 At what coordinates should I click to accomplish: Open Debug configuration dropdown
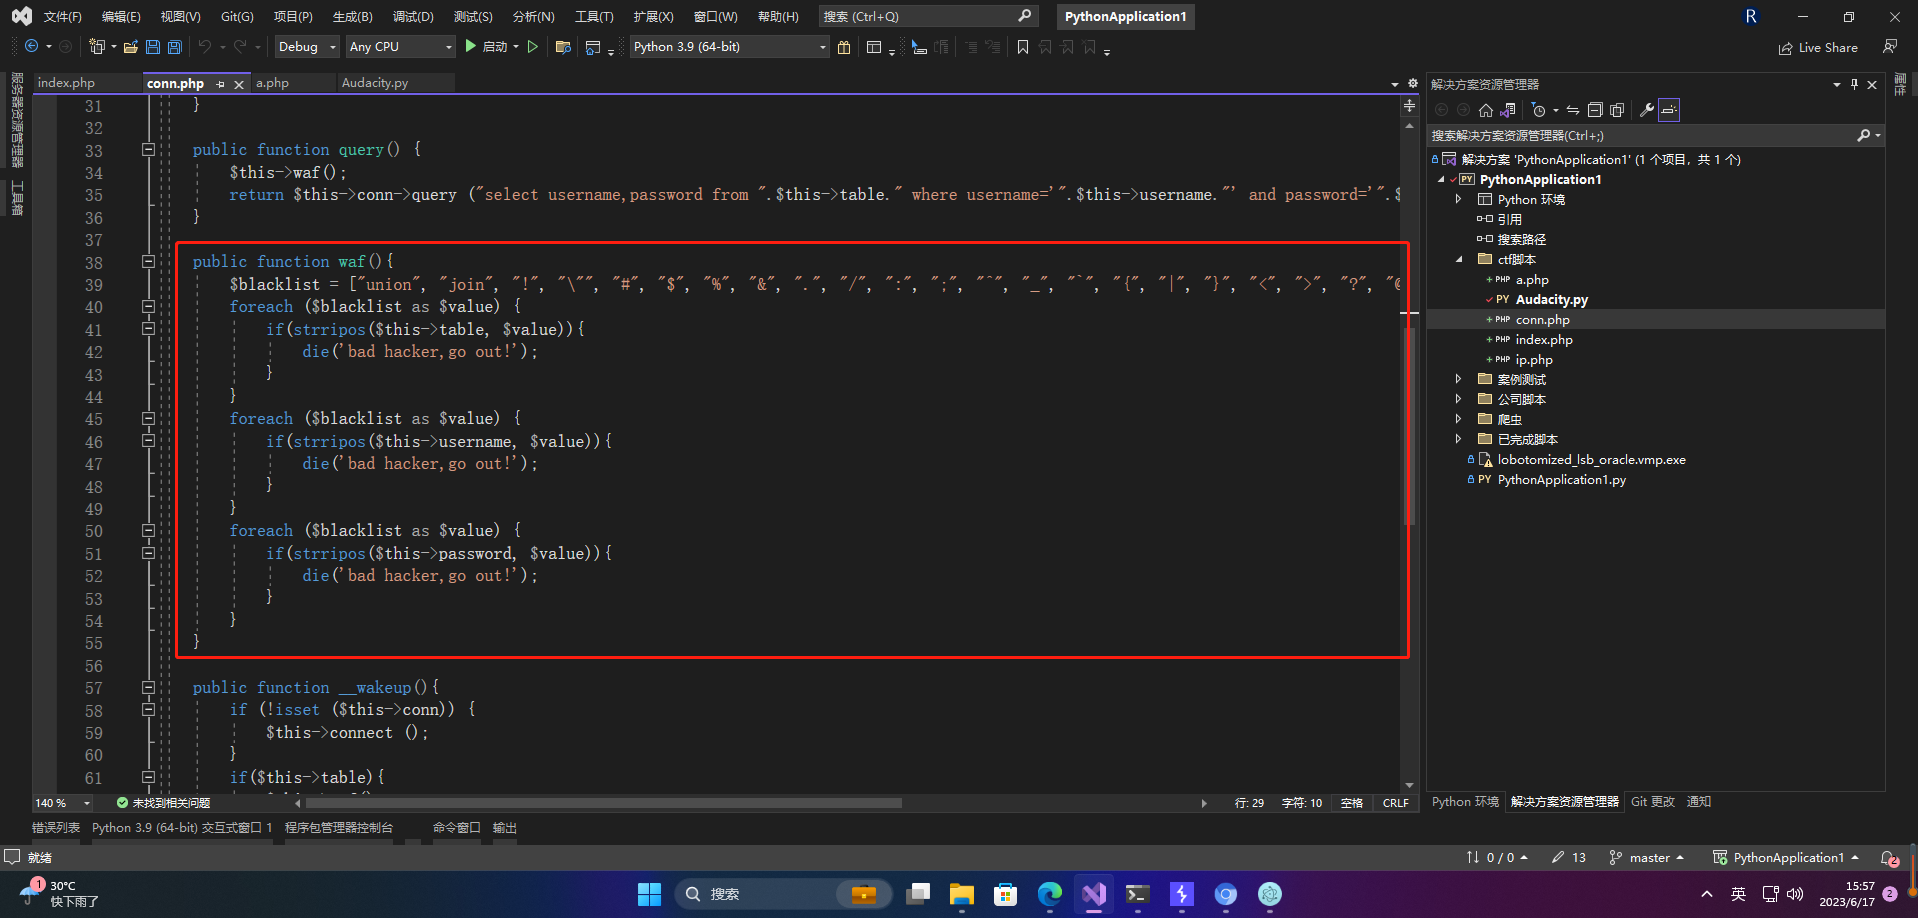click(306, 46)
